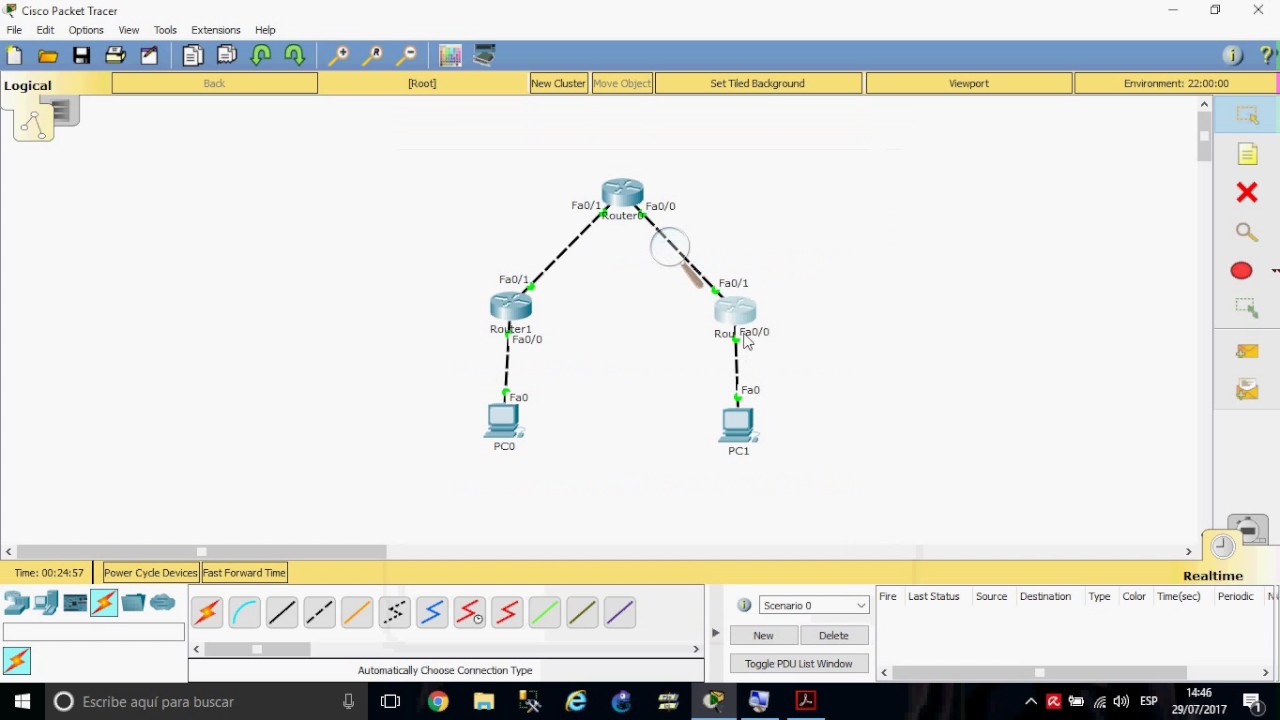Choose the copper straight-through cable
The width and height of the screenshot is (1280, 720).
[282, 612]
